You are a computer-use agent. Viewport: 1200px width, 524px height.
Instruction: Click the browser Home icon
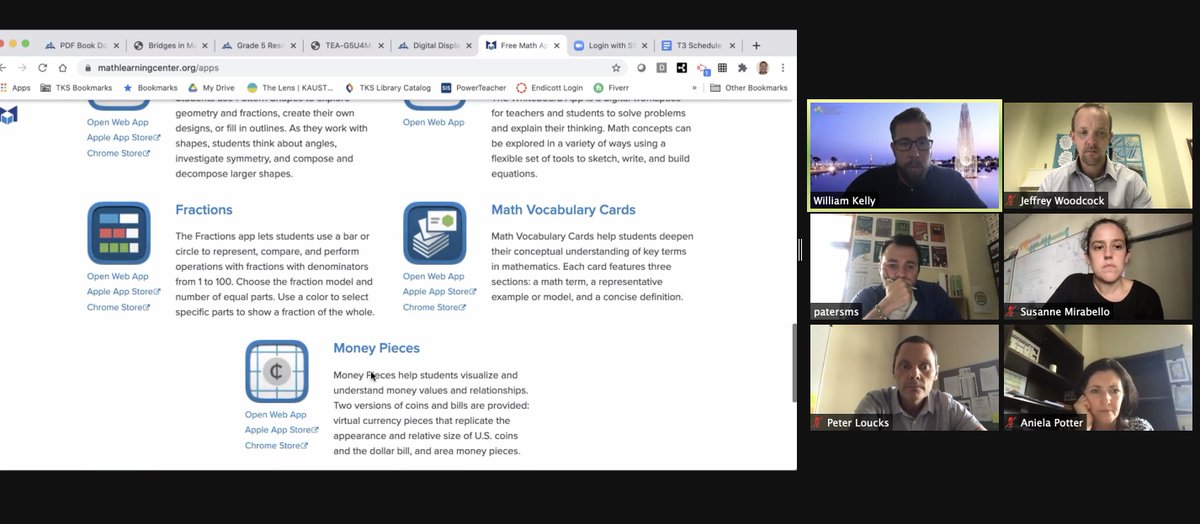pyautogui.click(x=62, y=68)
